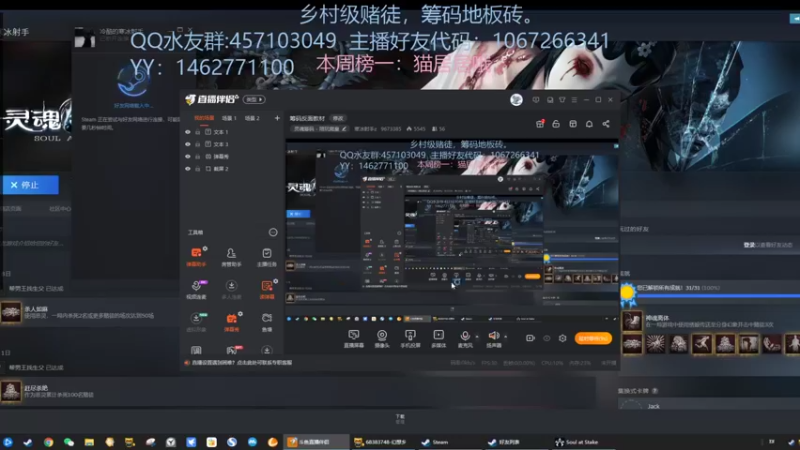This screenshot has height=450, width=800.
Task: Switch to the 场景 2 tab
Action: 252,118
